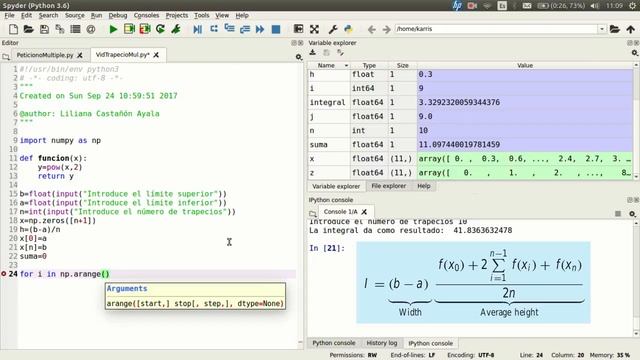Close the PeticionoMultiple.py tab

[x=80, y=55]
